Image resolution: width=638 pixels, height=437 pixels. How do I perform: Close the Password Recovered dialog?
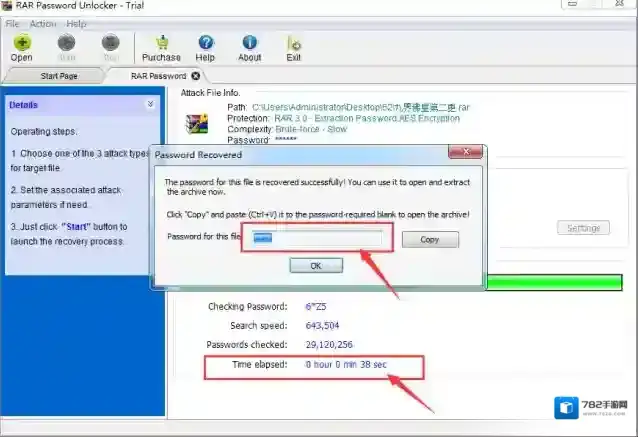pyautogui.click(x=465, y=152)
